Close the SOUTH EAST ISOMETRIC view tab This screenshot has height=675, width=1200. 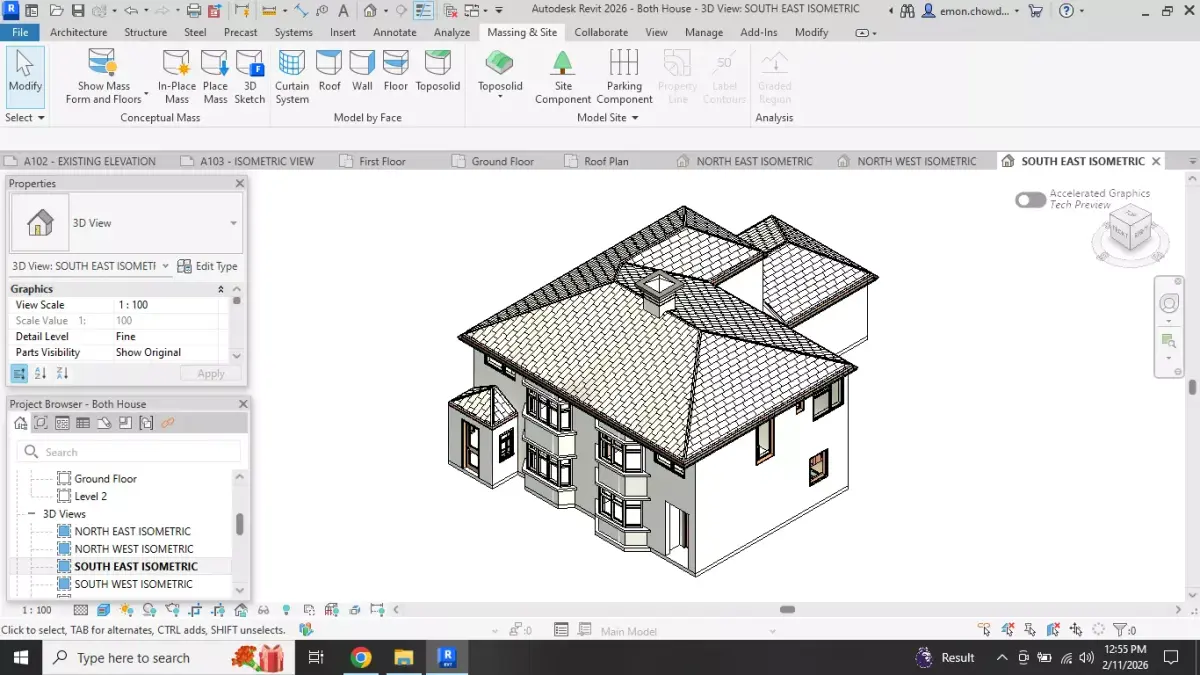[x=1156, y=161]
